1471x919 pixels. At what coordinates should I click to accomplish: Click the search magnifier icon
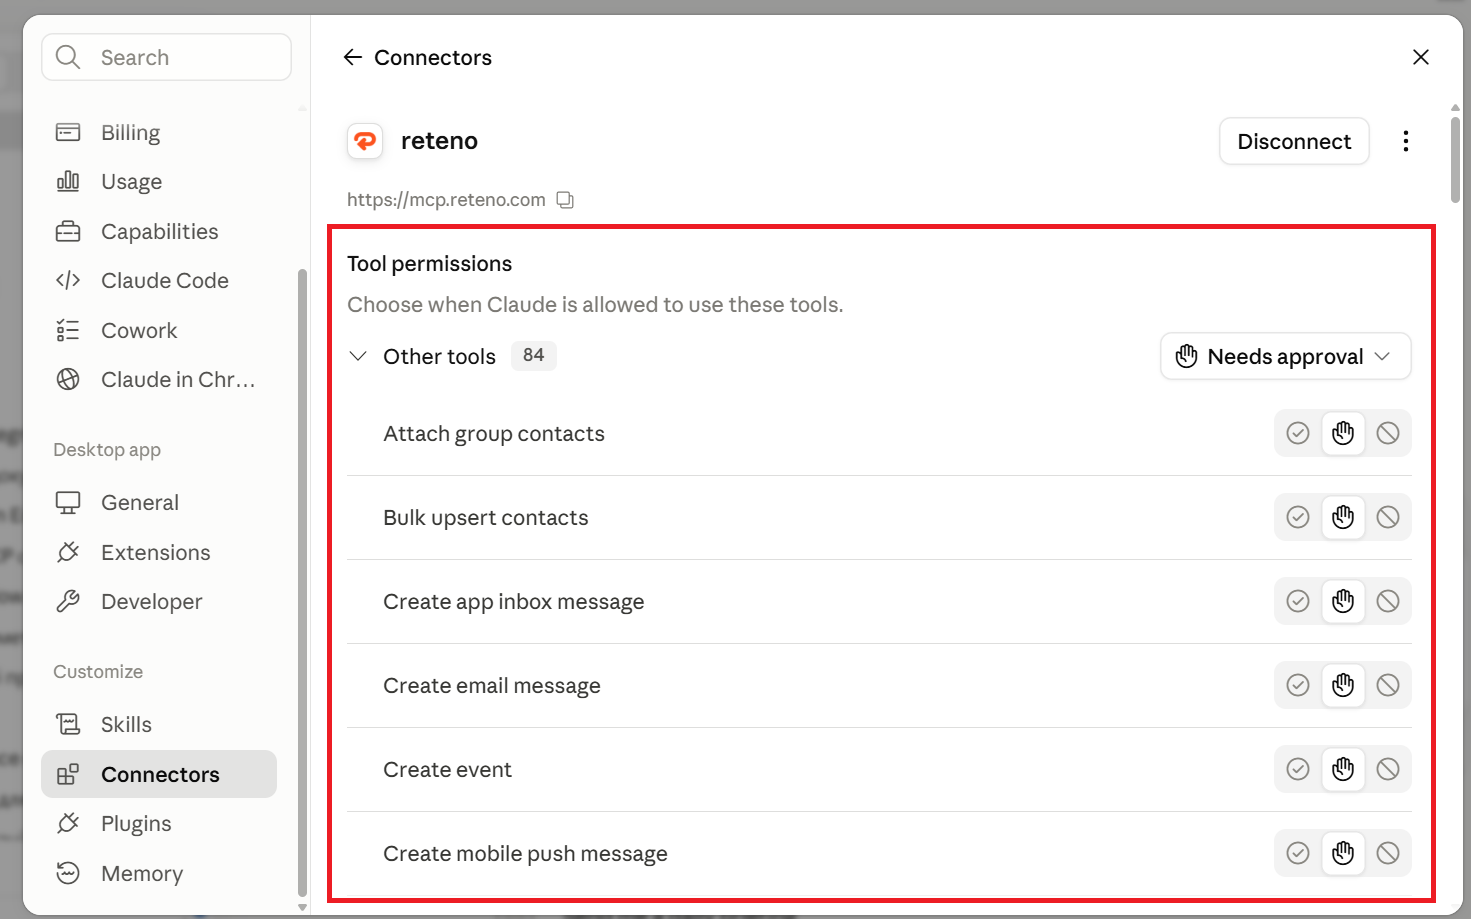[x=68, y=57]
